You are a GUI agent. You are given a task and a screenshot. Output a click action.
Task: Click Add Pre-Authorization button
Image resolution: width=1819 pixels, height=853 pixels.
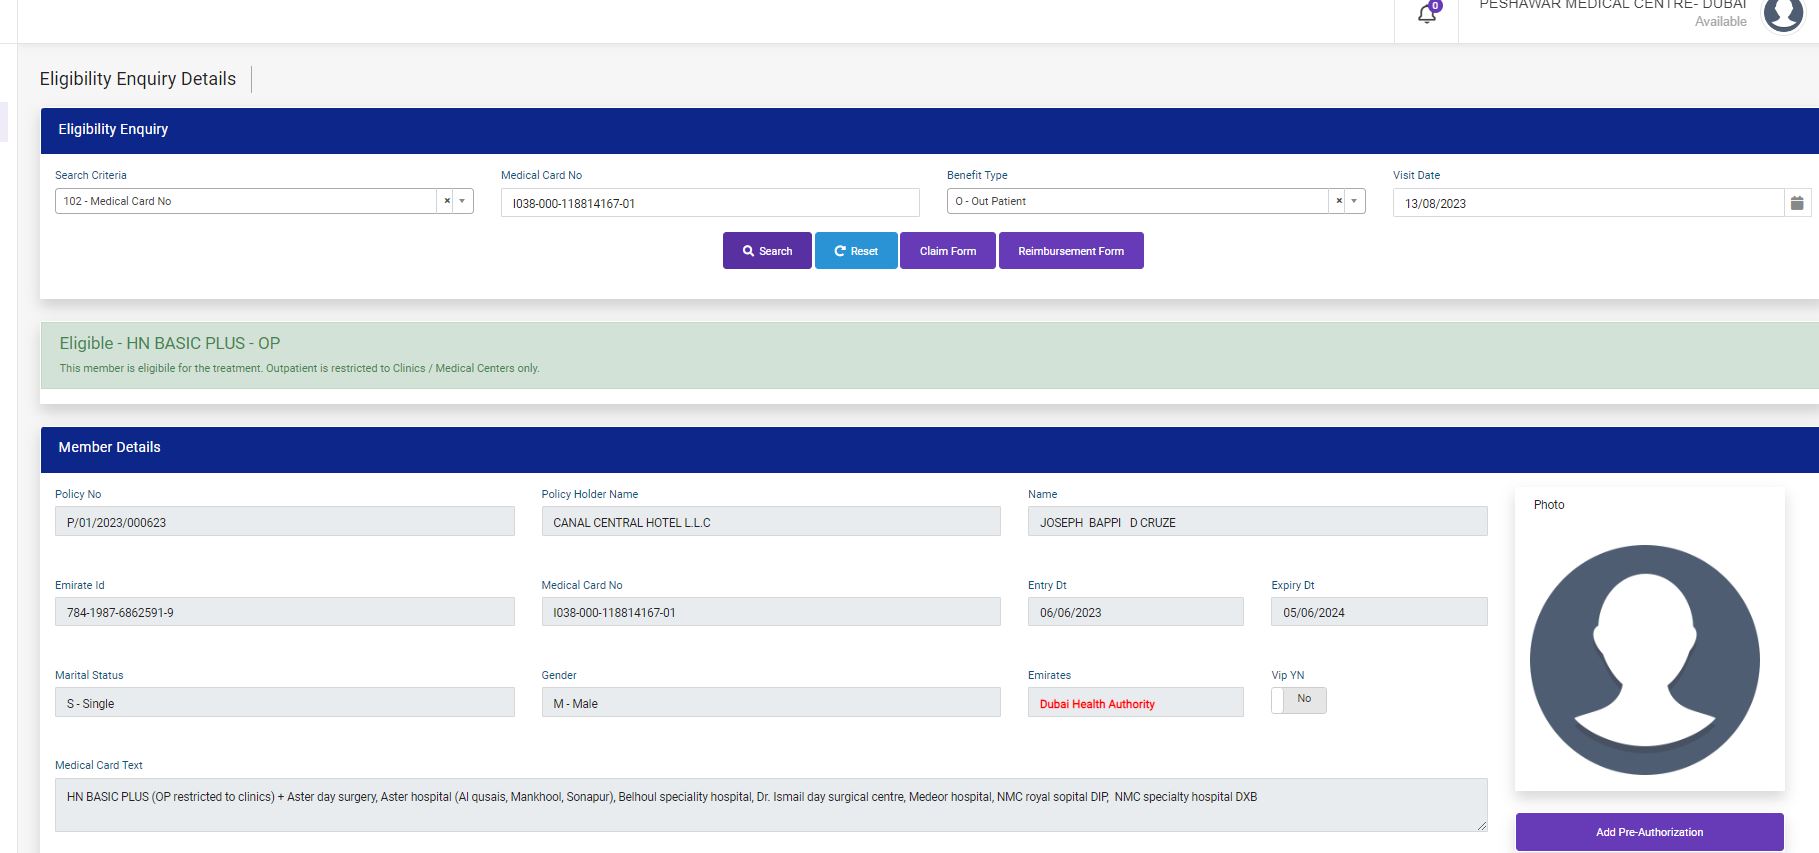pyautogui.click(x=1649, y=832)
